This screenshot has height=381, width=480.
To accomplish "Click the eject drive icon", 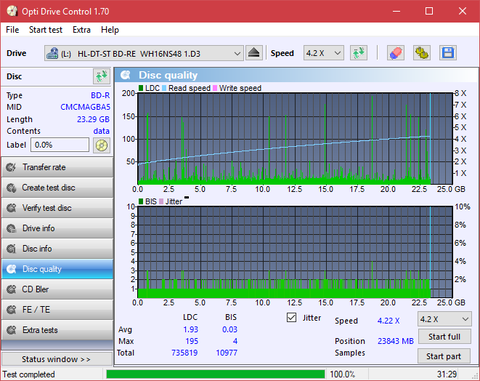I will click(x=254, y=53).
